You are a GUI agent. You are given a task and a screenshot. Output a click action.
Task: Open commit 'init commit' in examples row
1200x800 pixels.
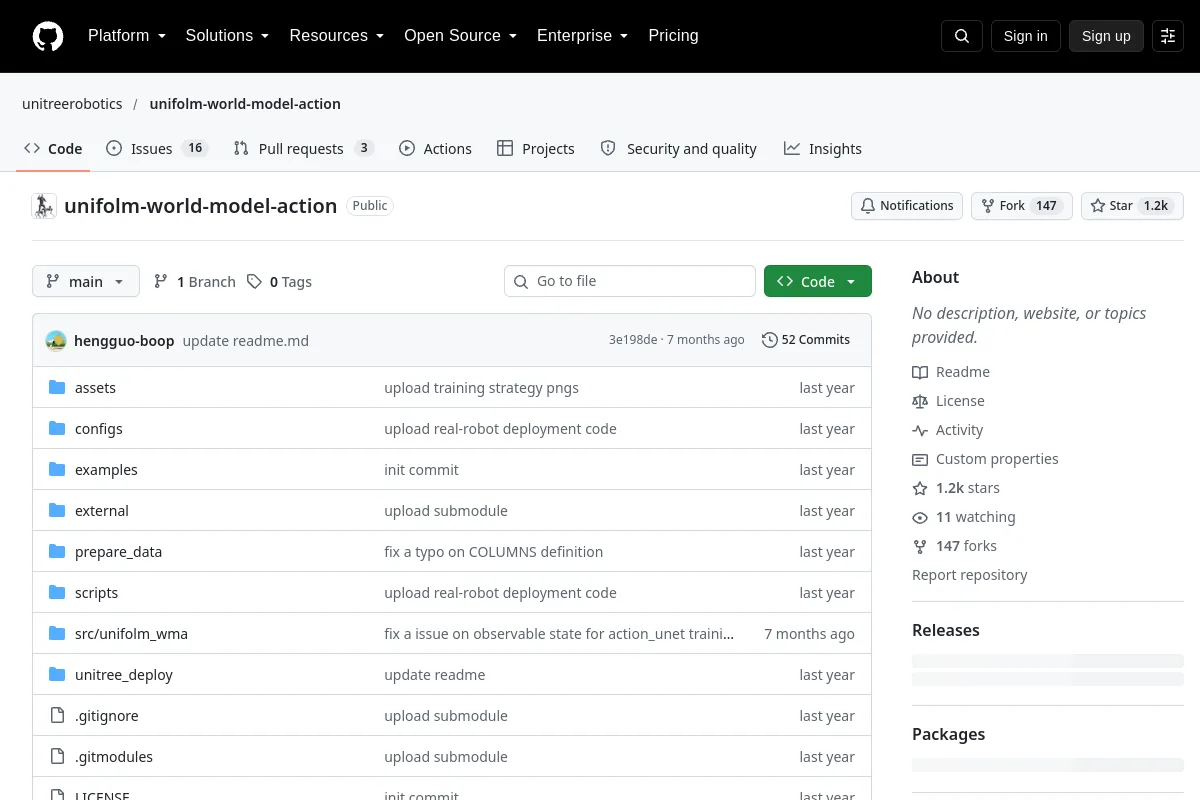click(421, 470)
